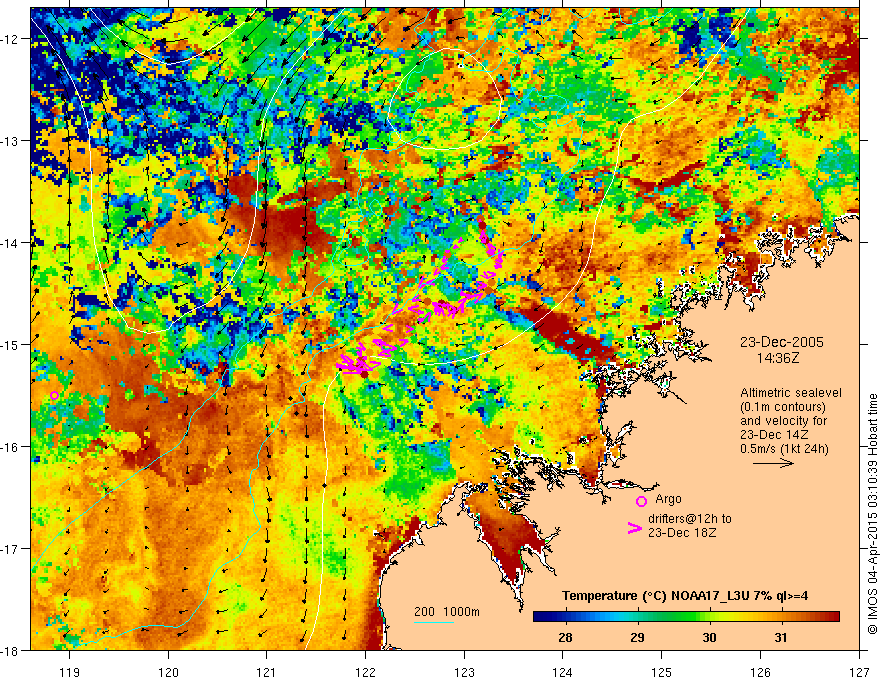Click the 0.5m/s velocity scale arrow
Screen dimensions: 880x680
(x=773, y=463)
